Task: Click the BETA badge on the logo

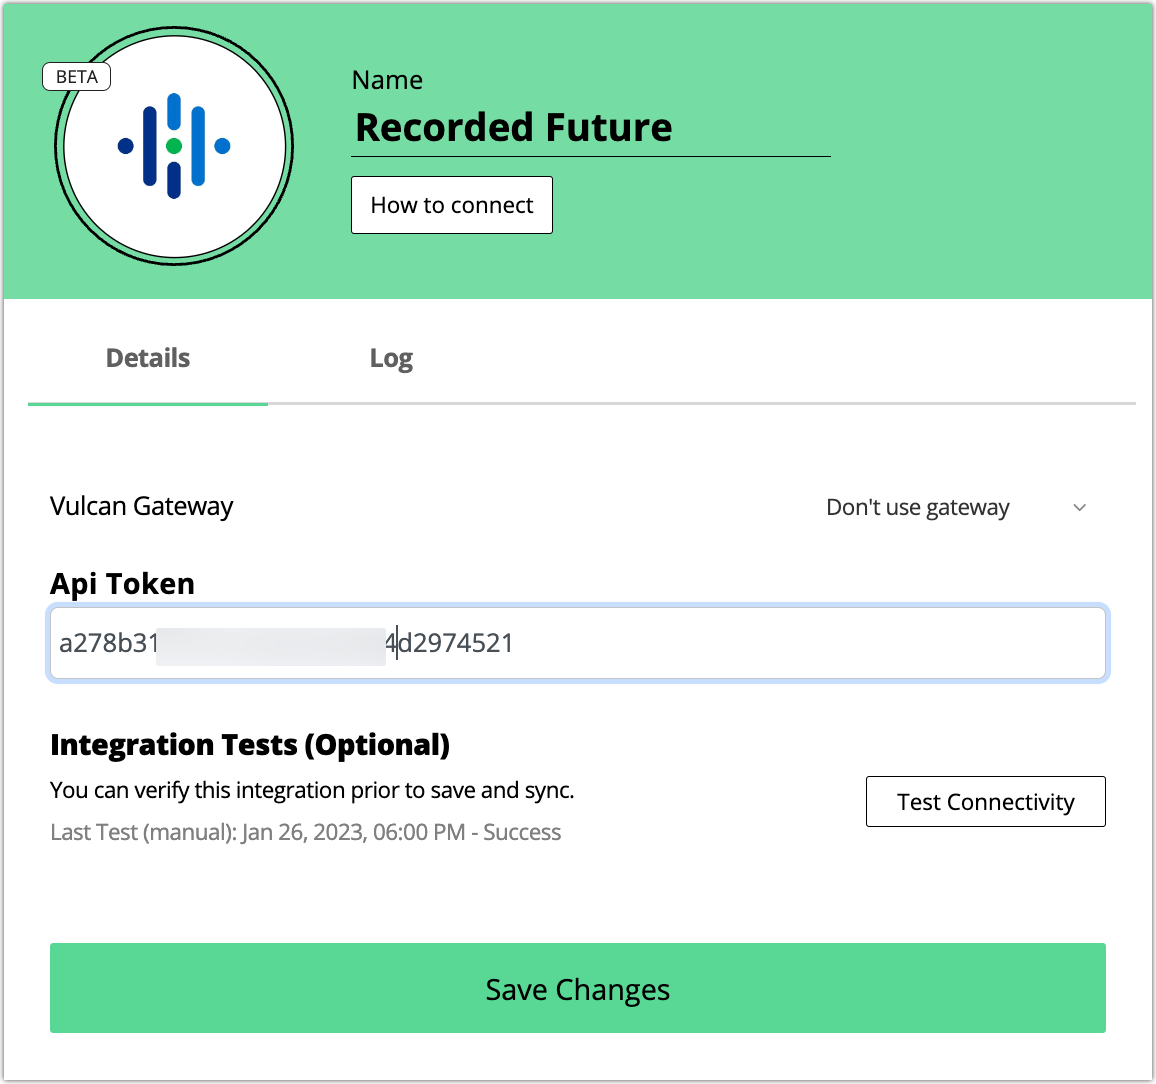Action: (77, 77)
